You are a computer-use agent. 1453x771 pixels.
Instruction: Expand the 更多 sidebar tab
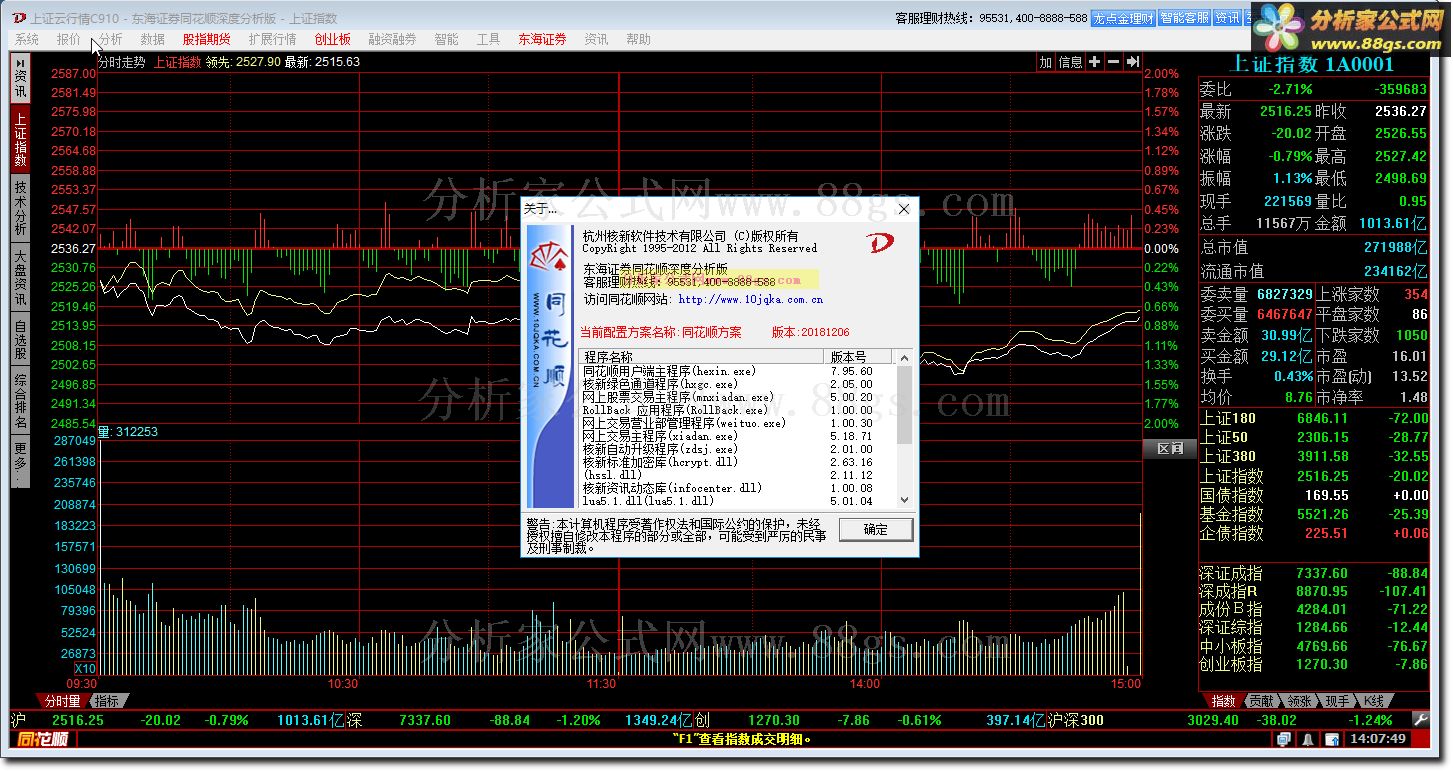[20, 462]
